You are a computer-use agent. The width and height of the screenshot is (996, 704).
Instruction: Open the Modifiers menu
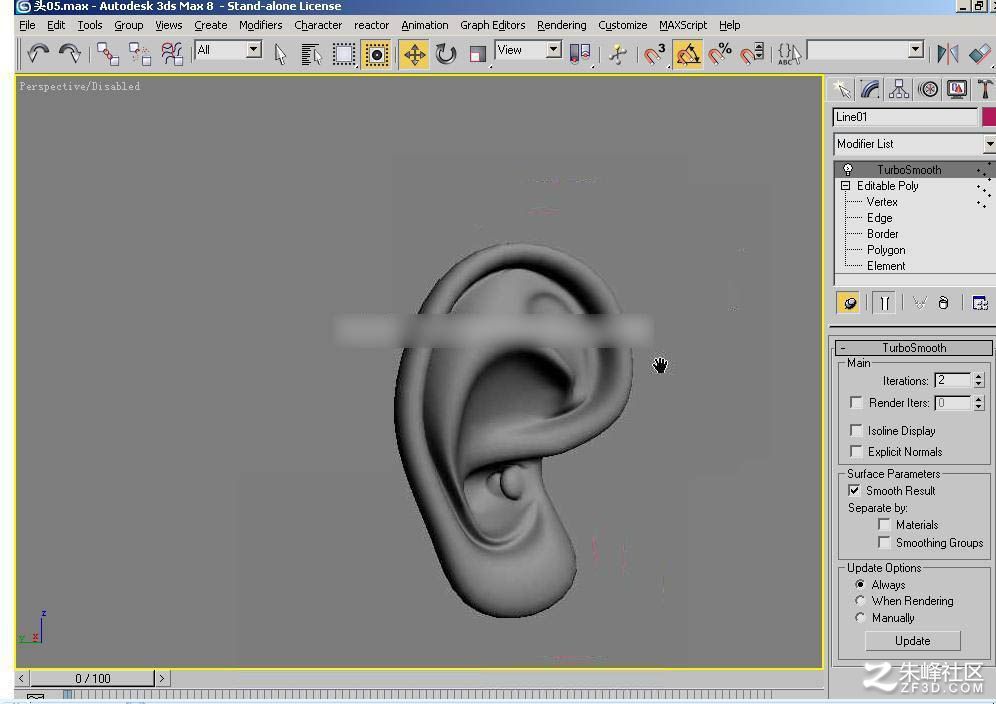point(260,25)
